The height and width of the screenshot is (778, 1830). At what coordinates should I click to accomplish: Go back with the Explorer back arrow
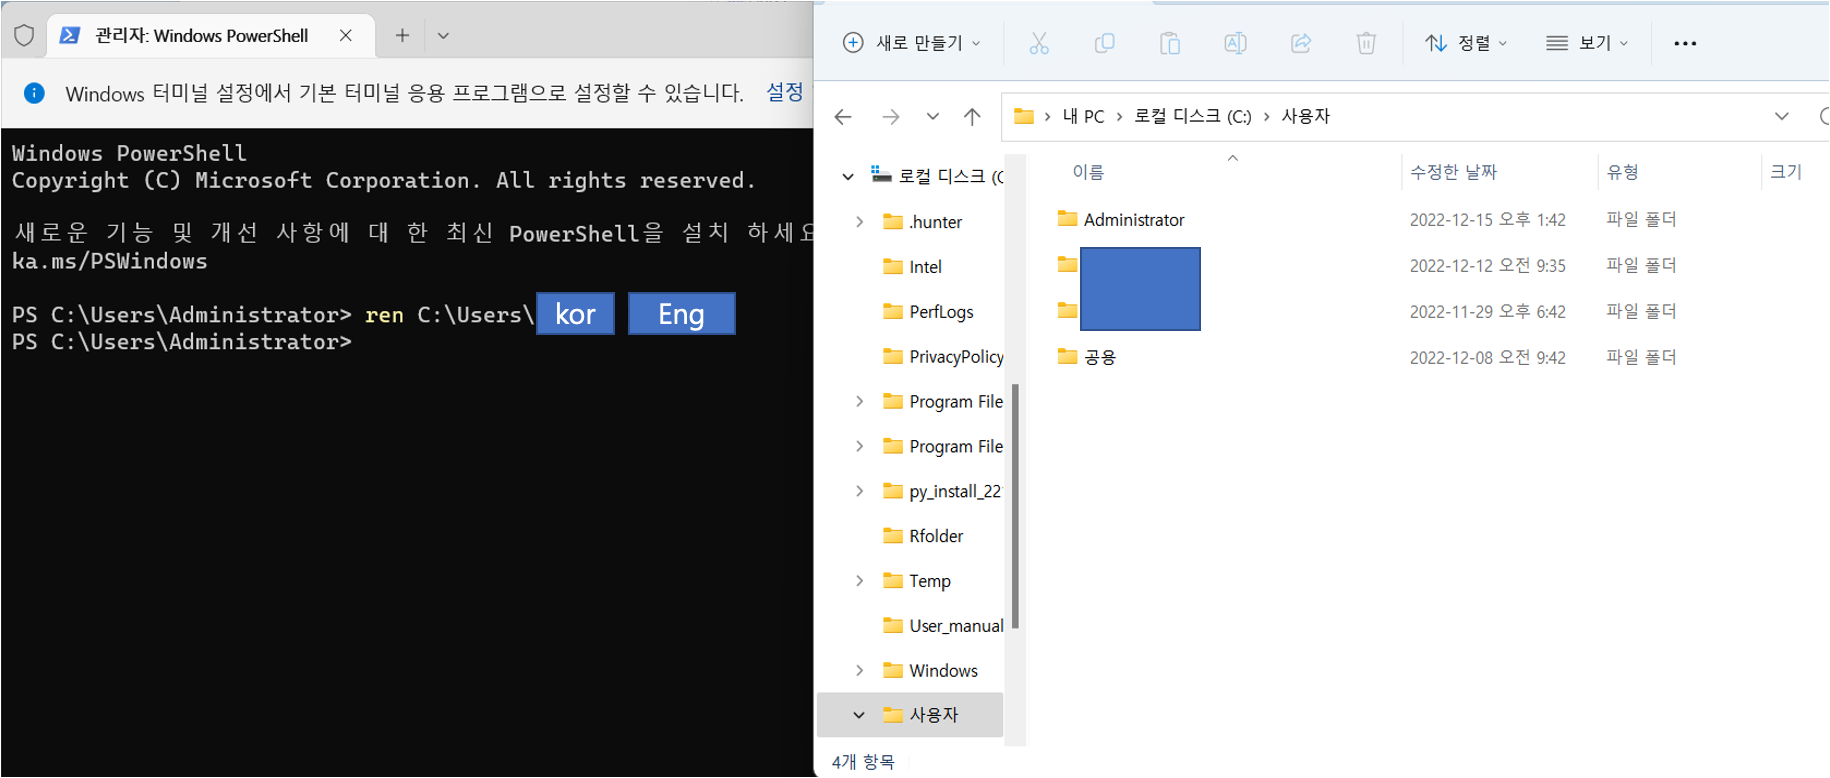click(x=843, y=117)
